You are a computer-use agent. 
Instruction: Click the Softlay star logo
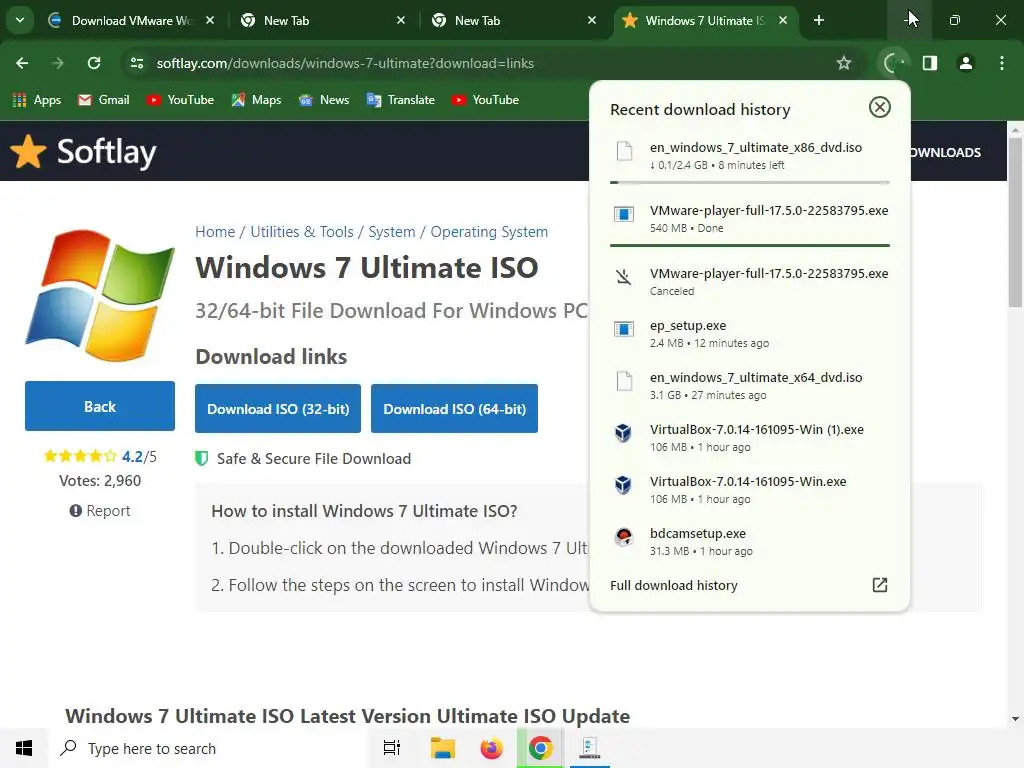point(28,152)
